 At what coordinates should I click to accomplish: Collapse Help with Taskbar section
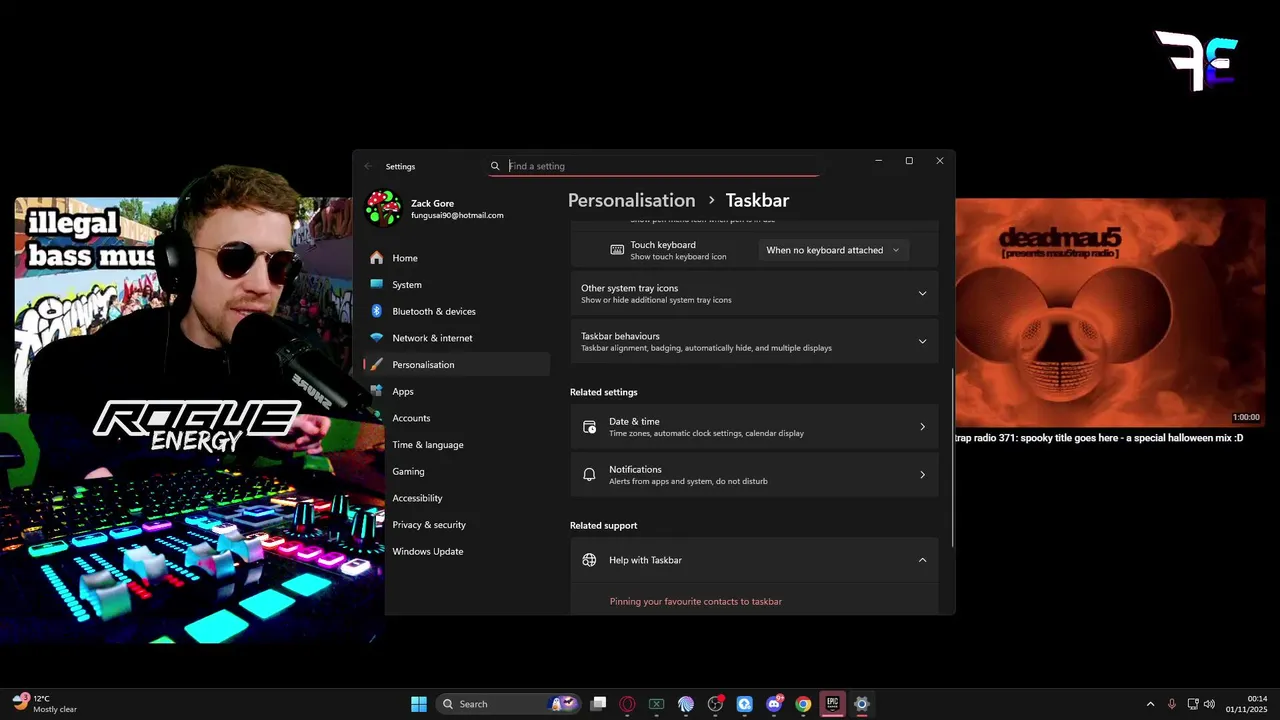click(754, 560)
